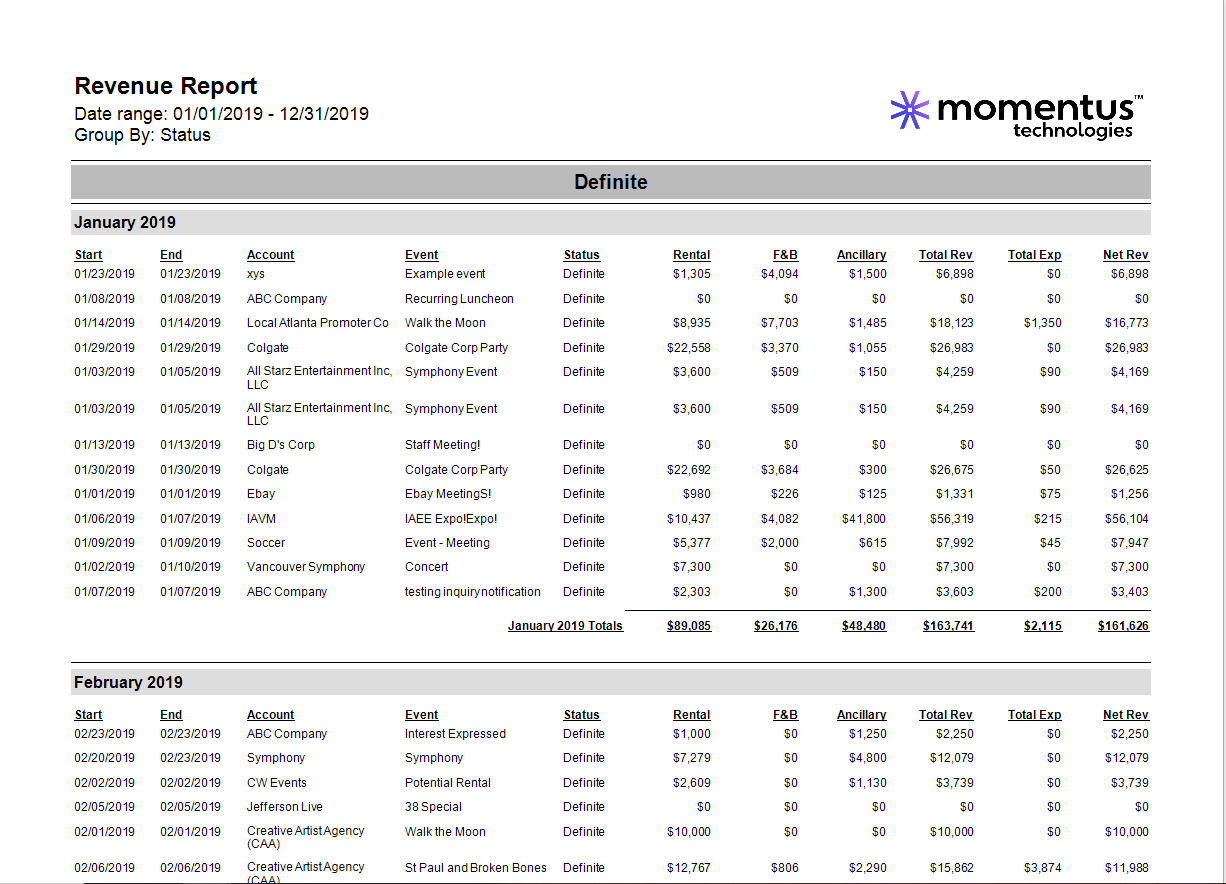Click the "Interest Expressed" event name

tap(455, 734)
